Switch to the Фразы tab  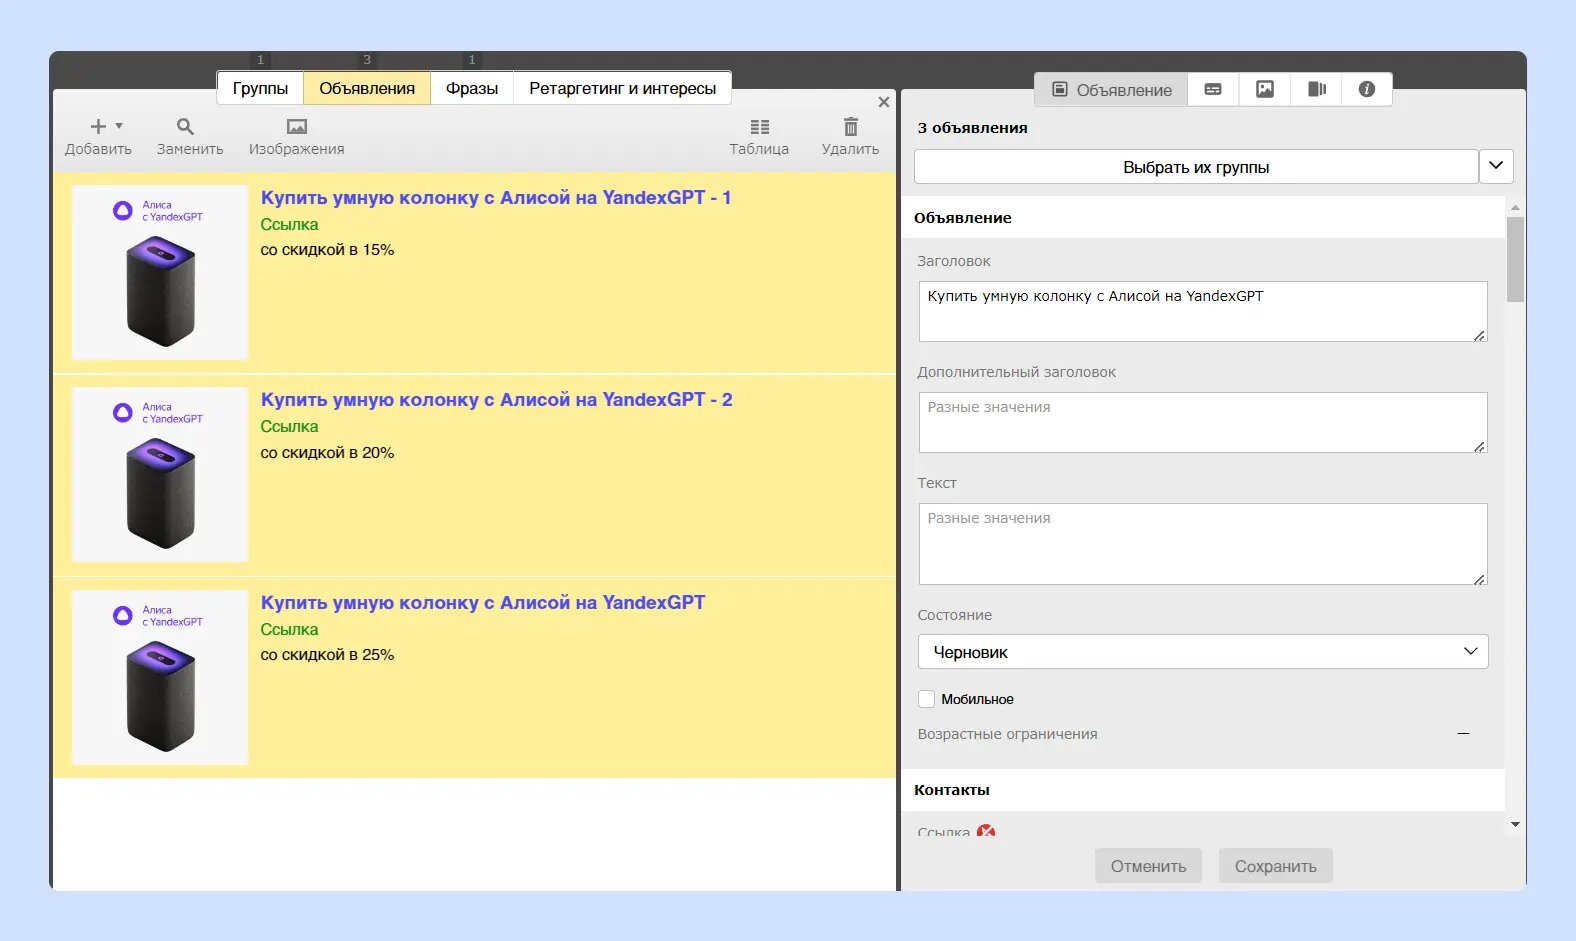pyautogui.click(x=472, y=88)
